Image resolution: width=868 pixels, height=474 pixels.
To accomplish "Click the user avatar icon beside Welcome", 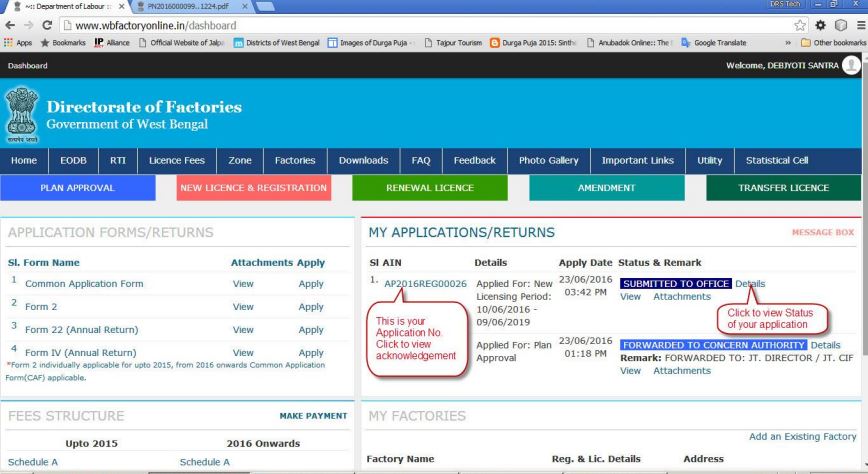I will (x=851, y=65).
